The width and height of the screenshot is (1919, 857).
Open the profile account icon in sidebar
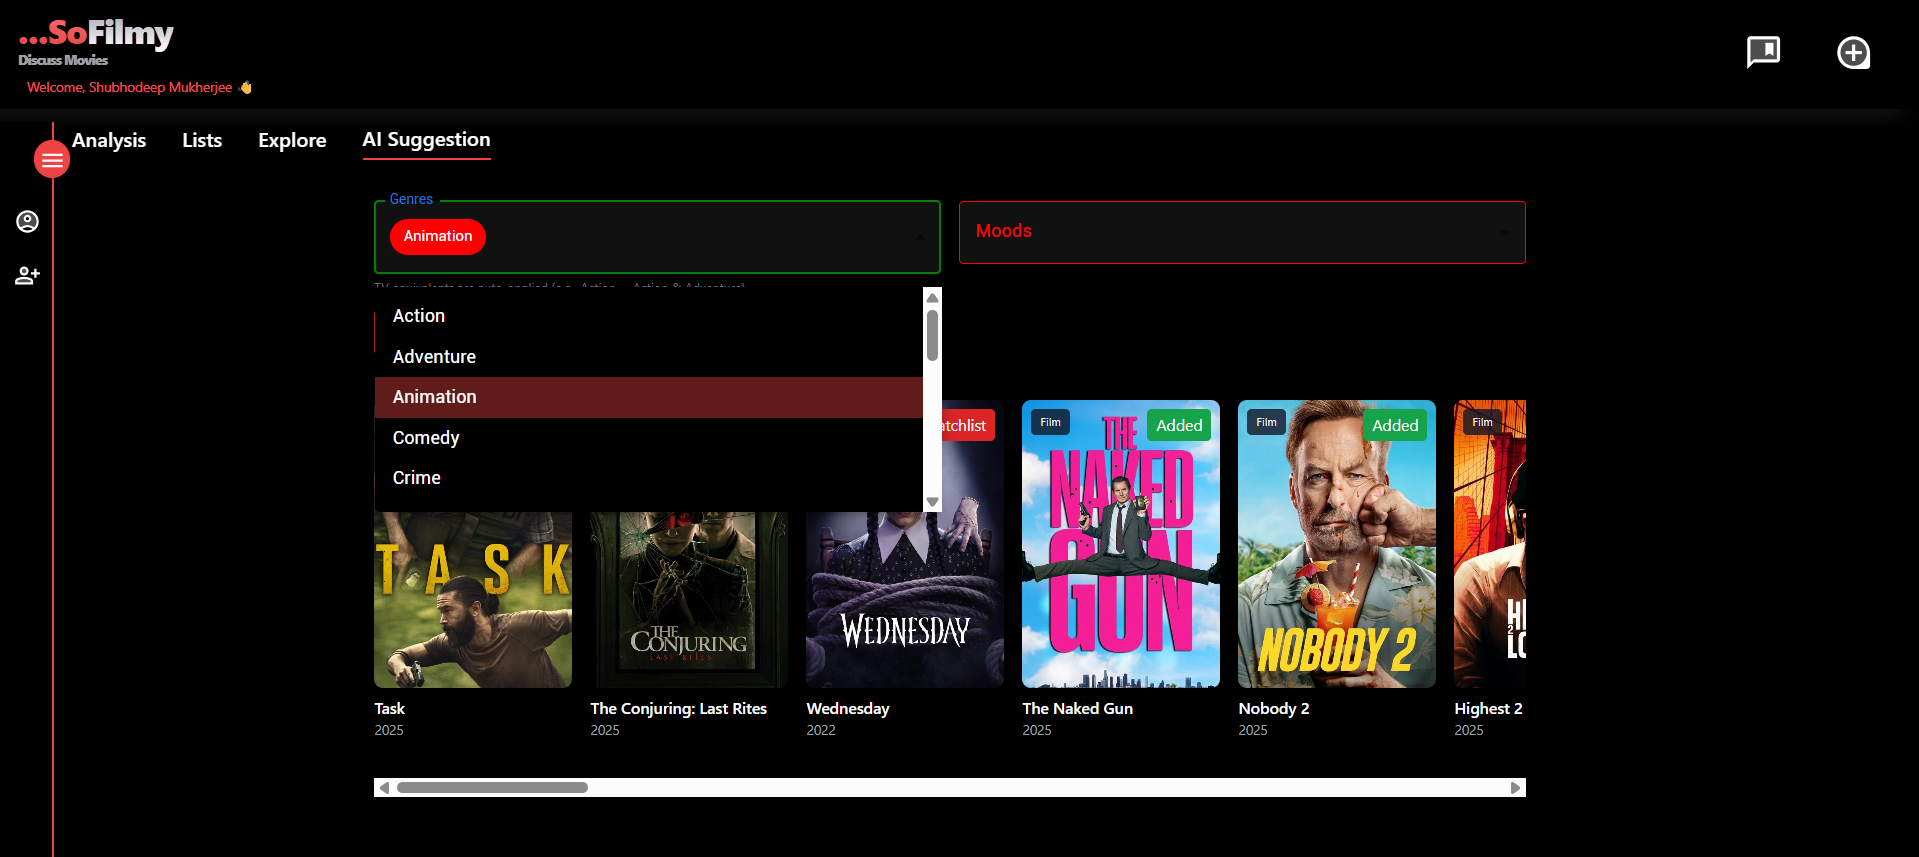pyautogui.click(x=27, y=221)
